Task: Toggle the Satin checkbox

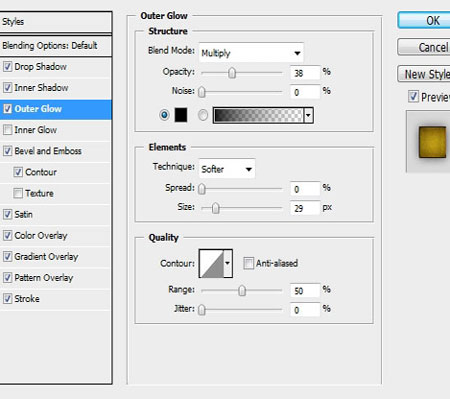Action: pos(7,214)
